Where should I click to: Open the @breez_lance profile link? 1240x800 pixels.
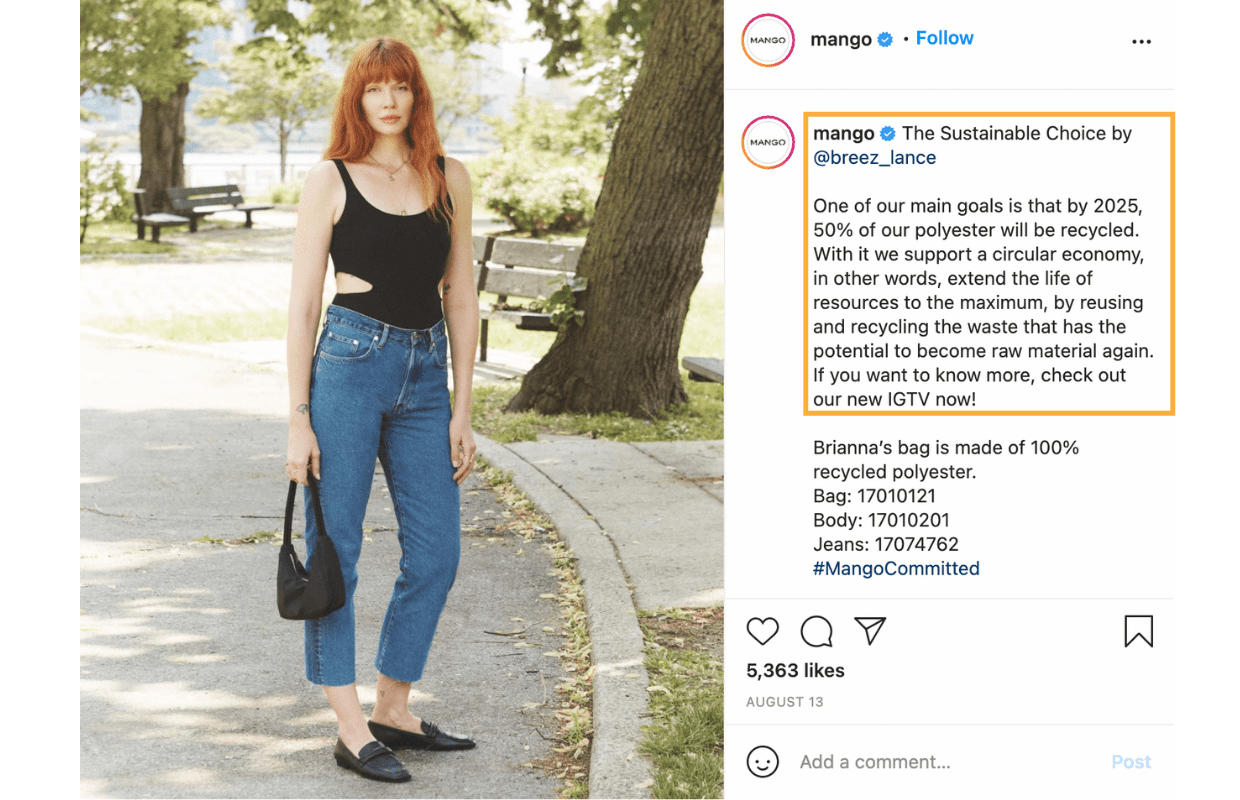coord(875,158)
